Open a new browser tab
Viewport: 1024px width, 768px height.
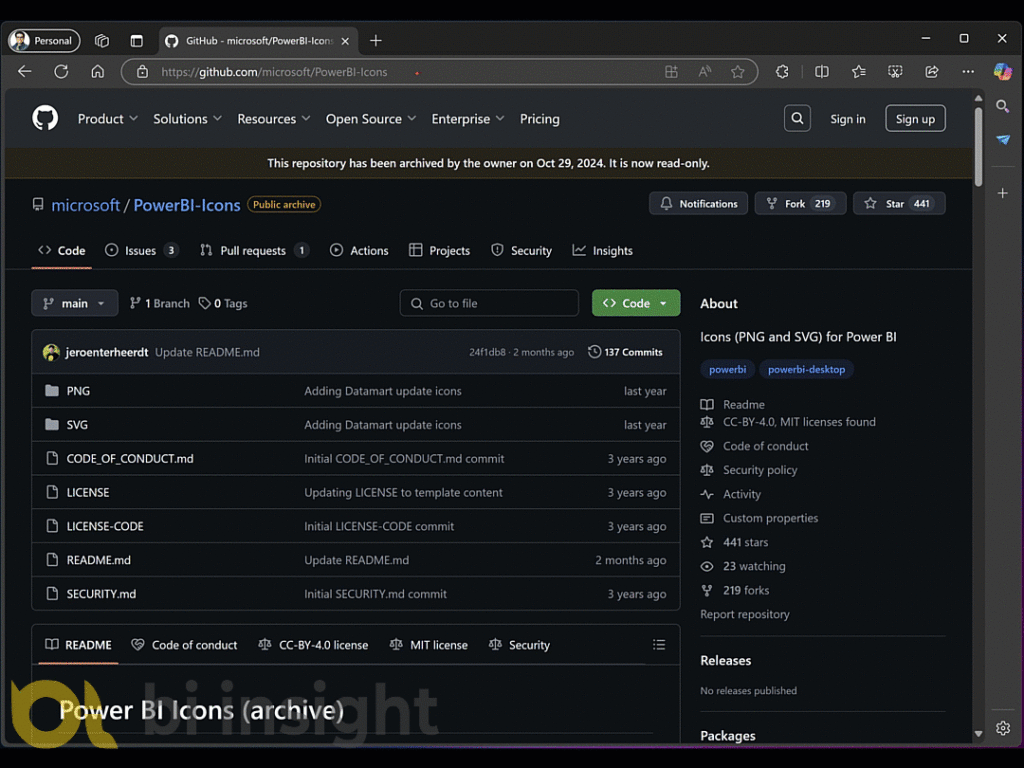click(x=376, y=40)
